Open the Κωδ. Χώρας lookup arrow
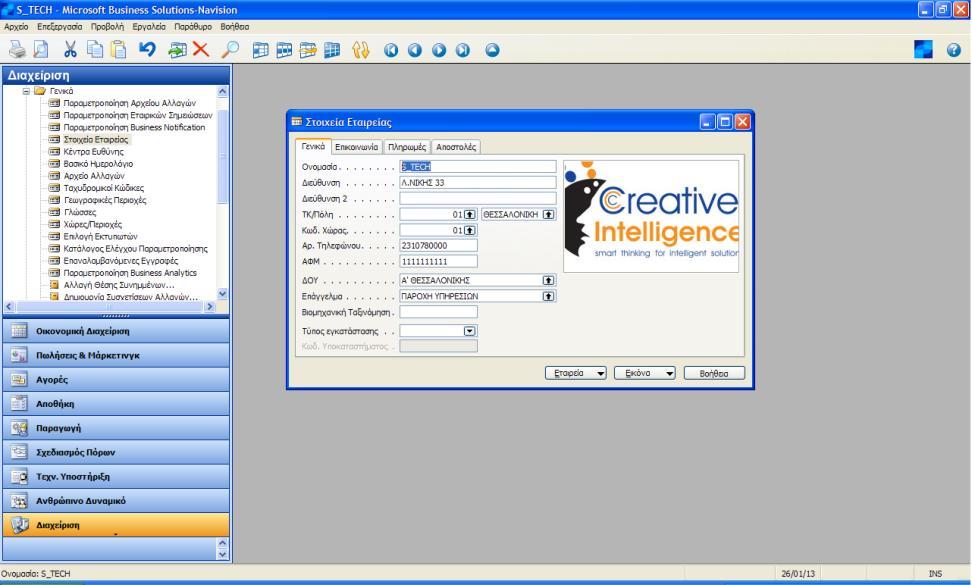 coord(470,231)
